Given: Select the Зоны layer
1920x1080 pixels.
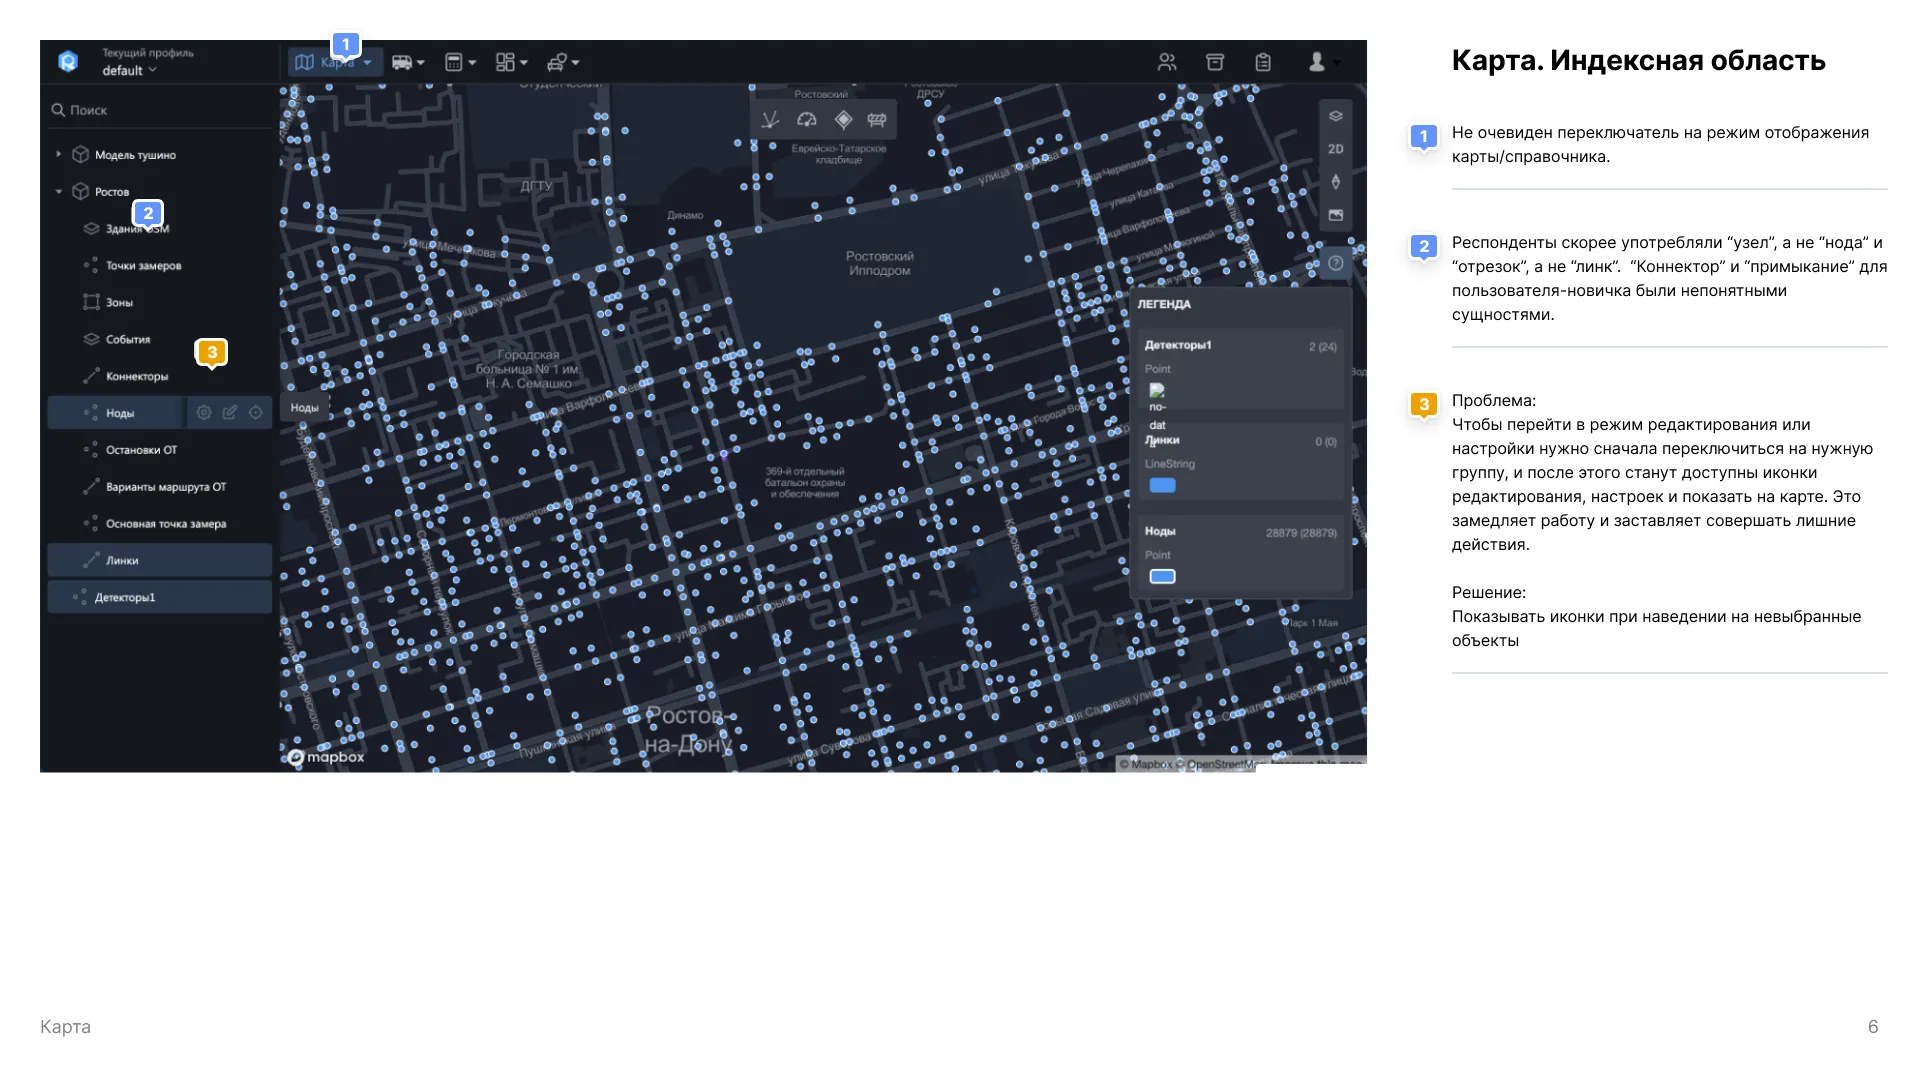Looking at the screenshot, I should click(119, 302).
